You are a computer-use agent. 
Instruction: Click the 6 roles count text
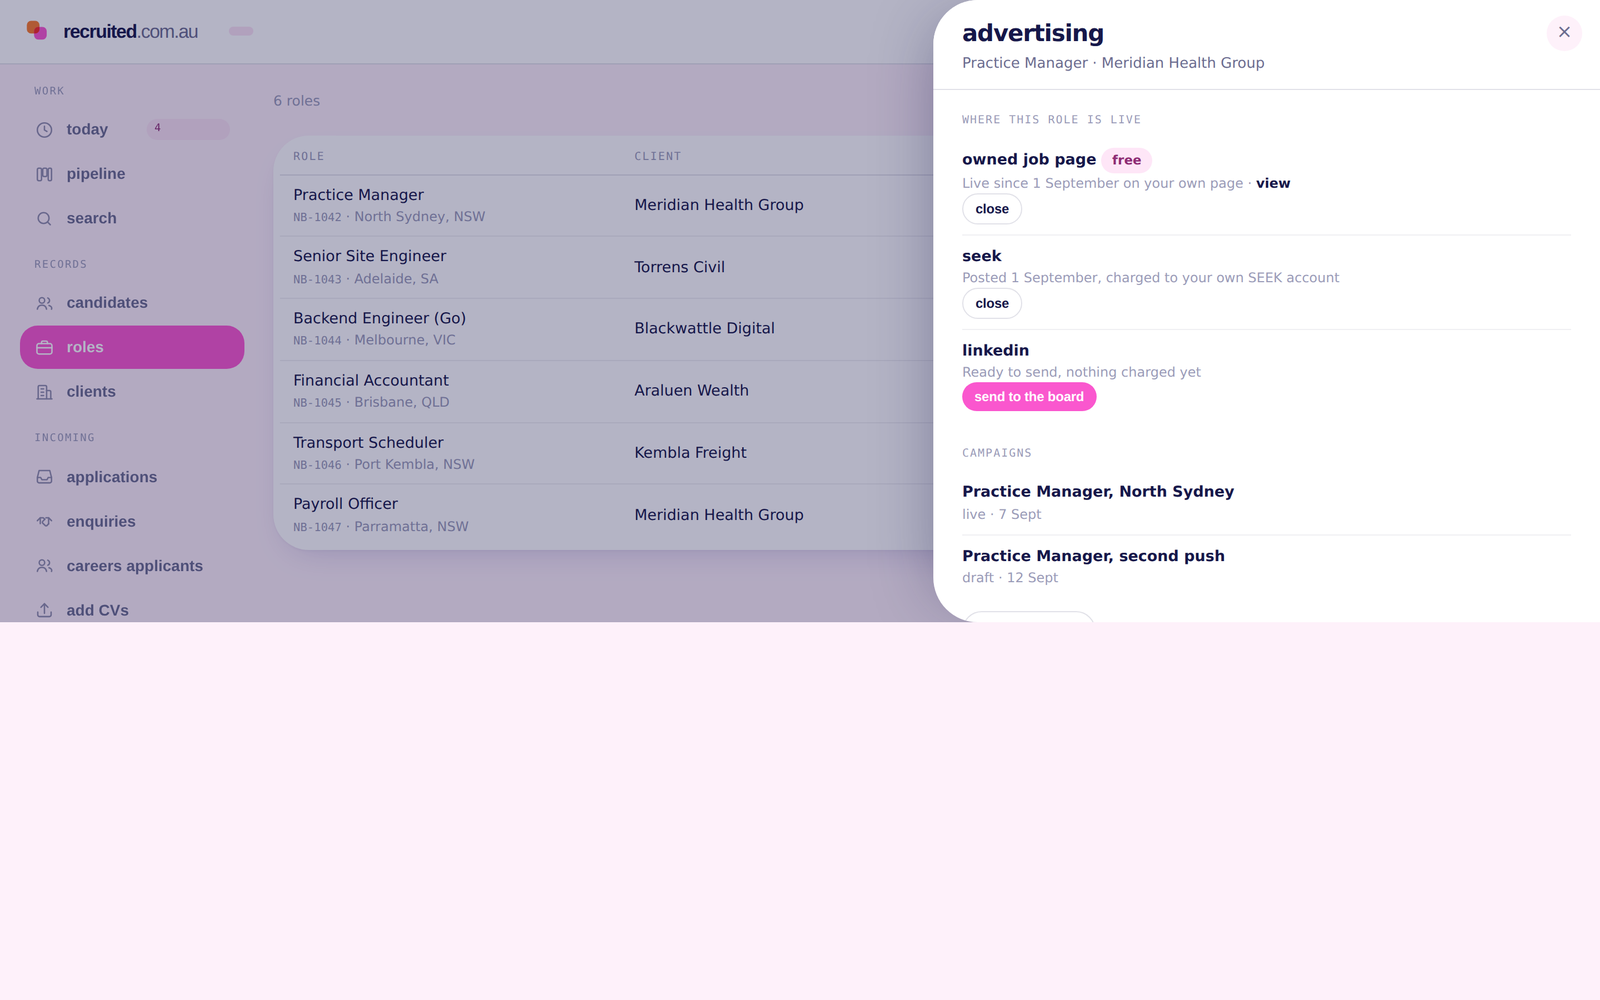[297, 101]
